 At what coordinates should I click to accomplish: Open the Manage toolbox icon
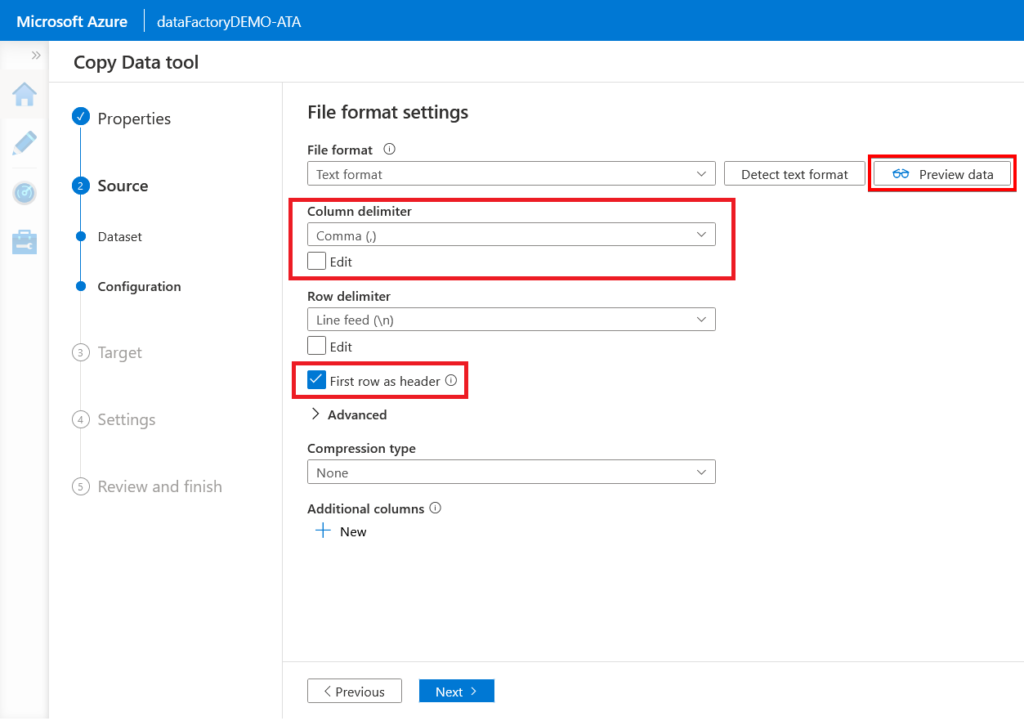[24, 241]
